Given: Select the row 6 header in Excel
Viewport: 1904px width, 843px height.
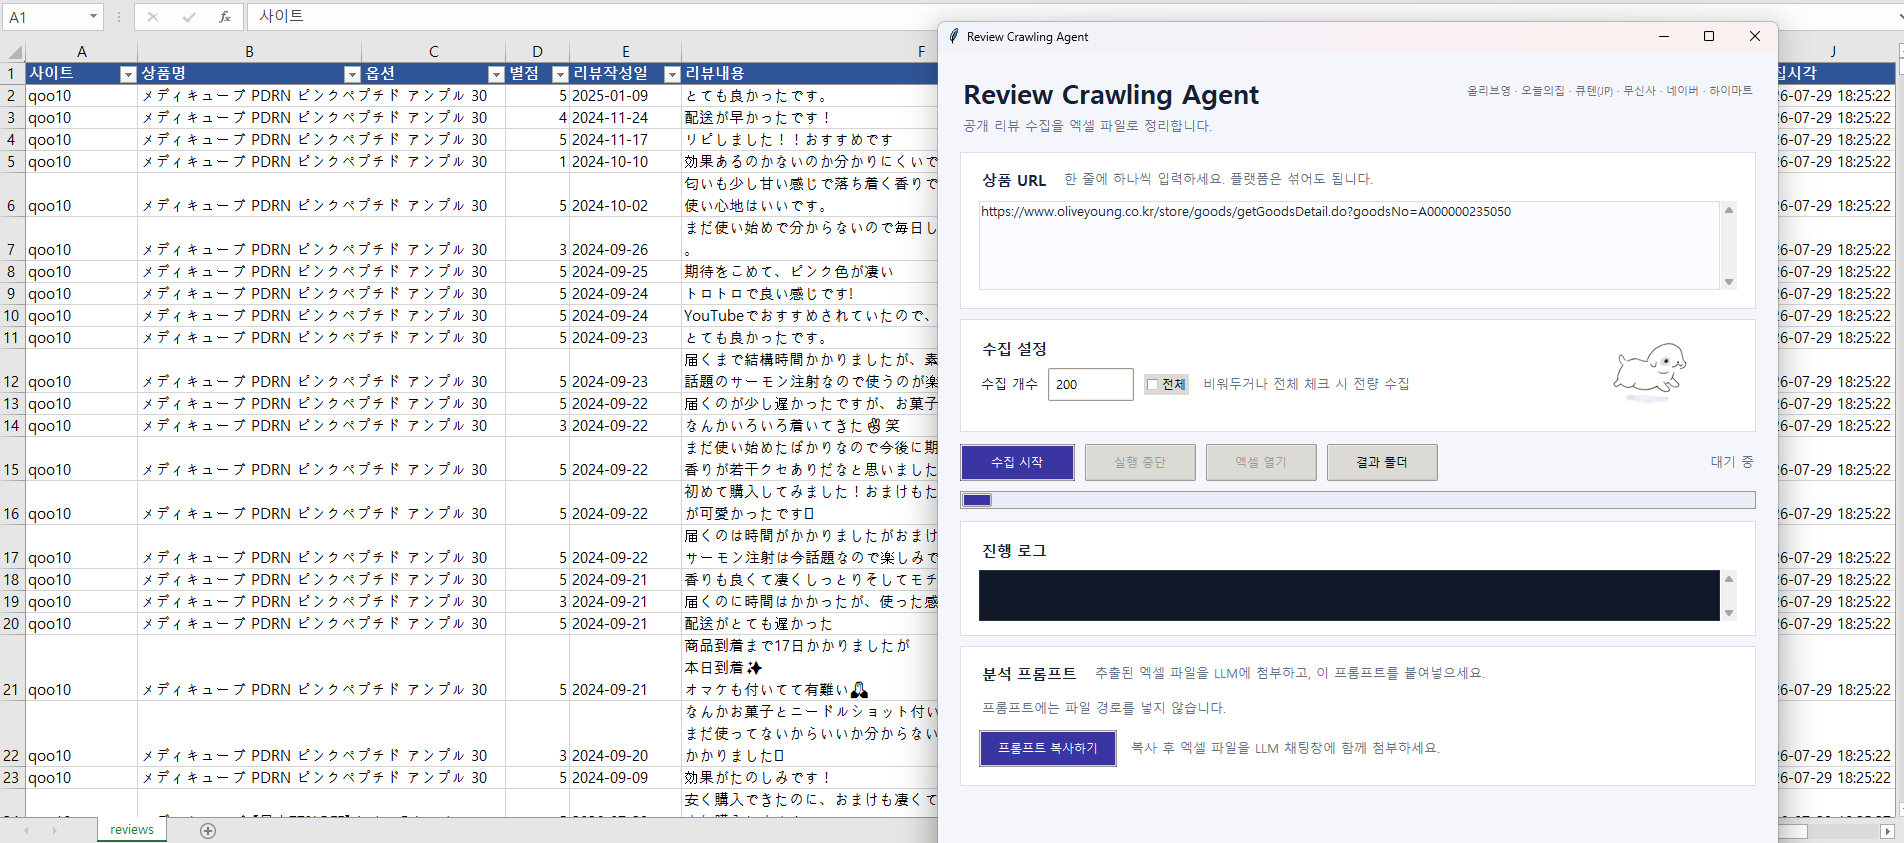Looking at the screenshot, I should tap(12, 195).
